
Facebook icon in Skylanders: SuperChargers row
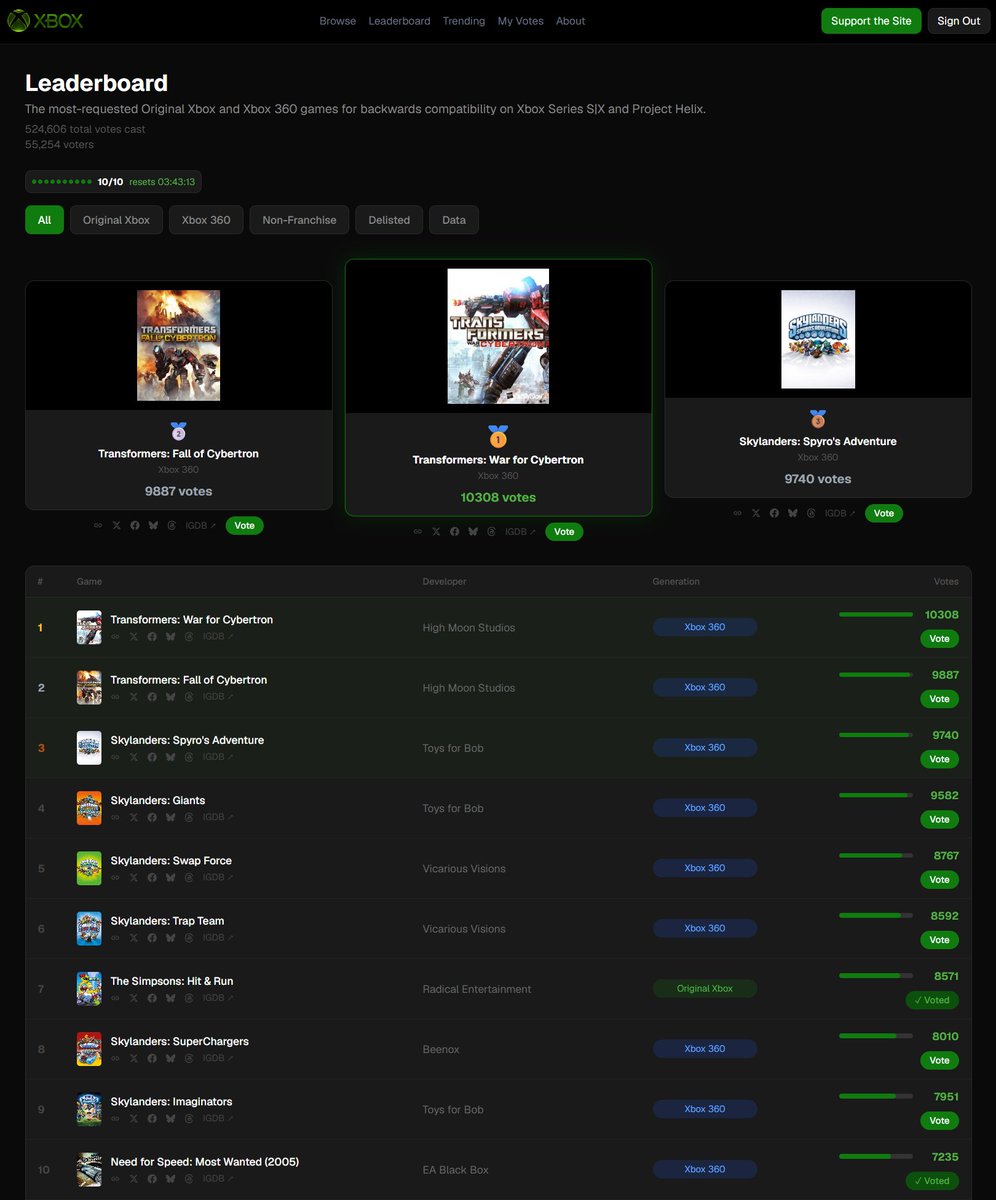pyautogui.click(x=152, y=1058)
